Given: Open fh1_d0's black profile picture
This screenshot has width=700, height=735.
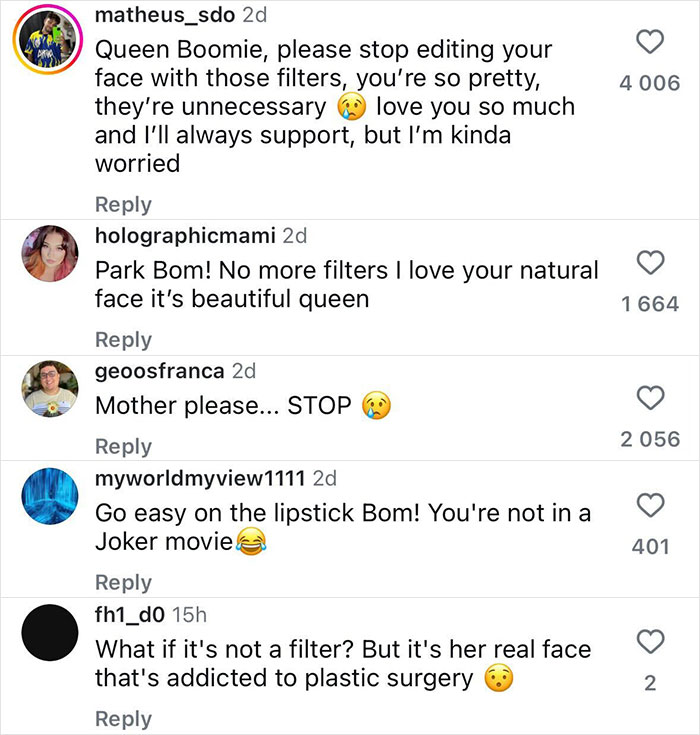Looking at the screenshot, I should click(x=50, y=632).
